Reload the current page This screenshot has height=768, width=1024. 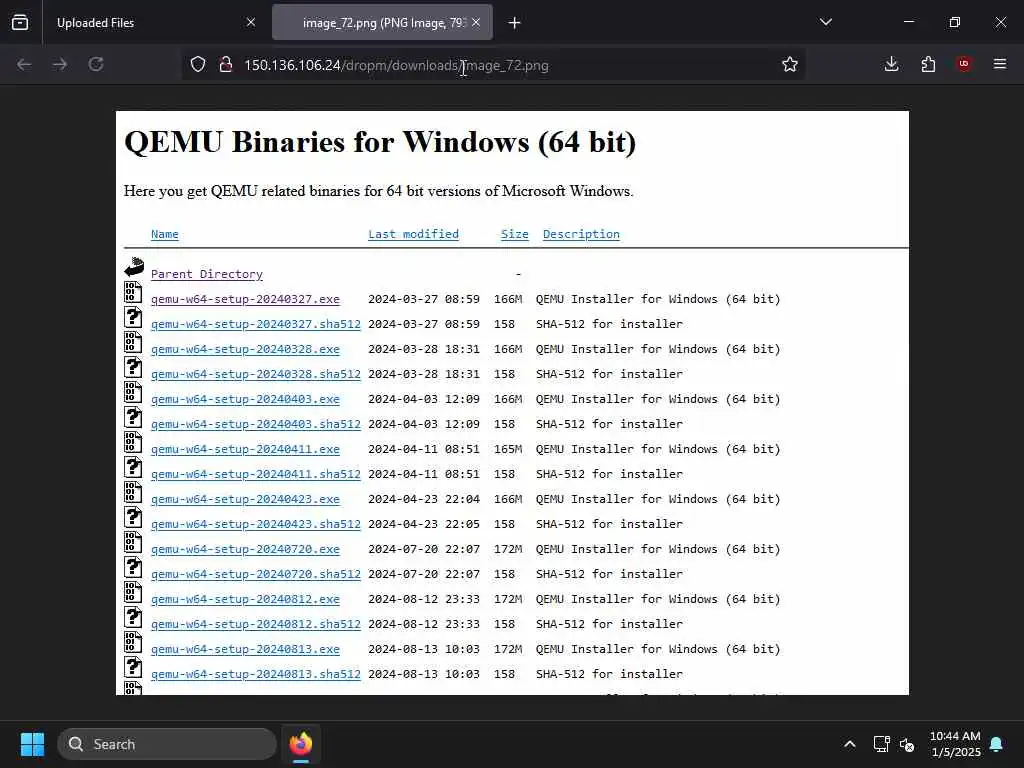[96, 64]
